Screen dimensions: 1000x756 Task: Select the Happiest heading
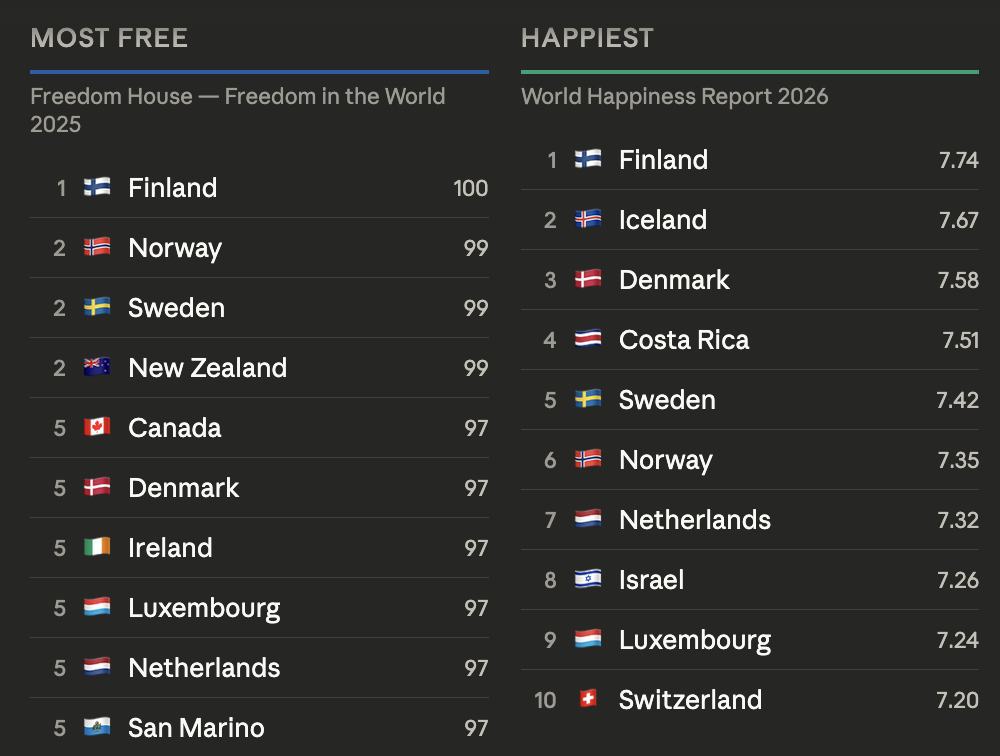[x=587, y=39]
